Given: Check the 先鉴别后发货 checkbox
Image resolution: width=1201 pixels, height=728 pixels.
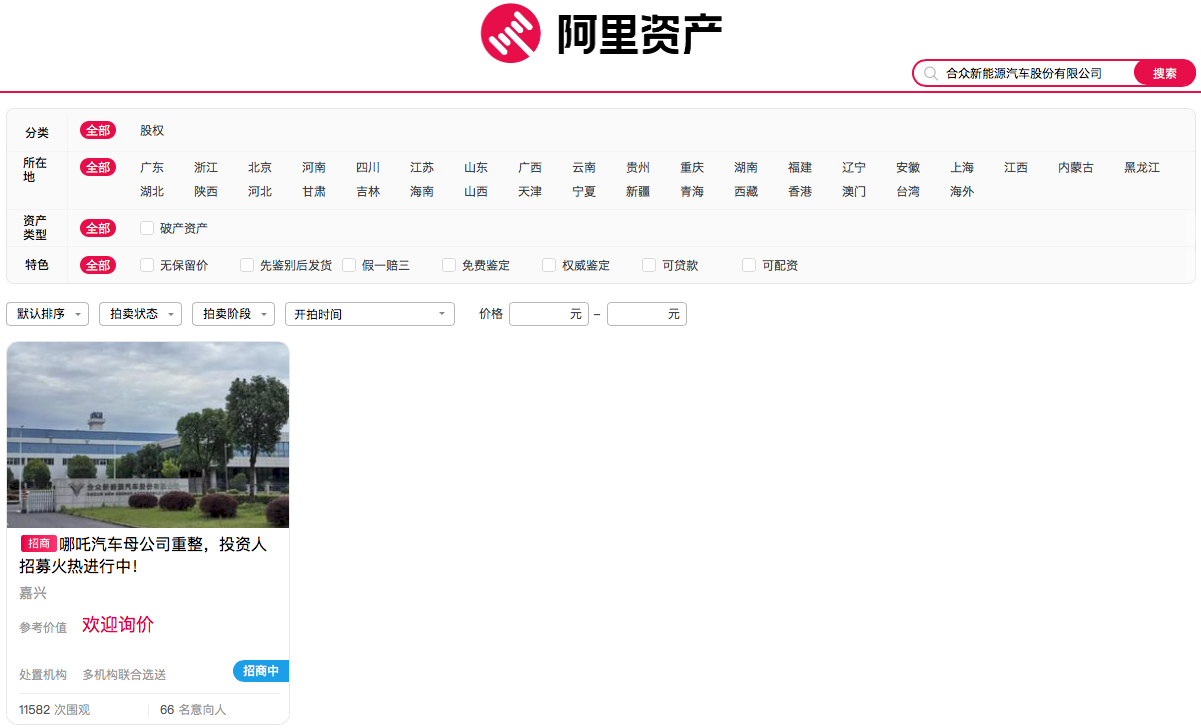Looking at the screenshot, I should (x=247, y=265).
